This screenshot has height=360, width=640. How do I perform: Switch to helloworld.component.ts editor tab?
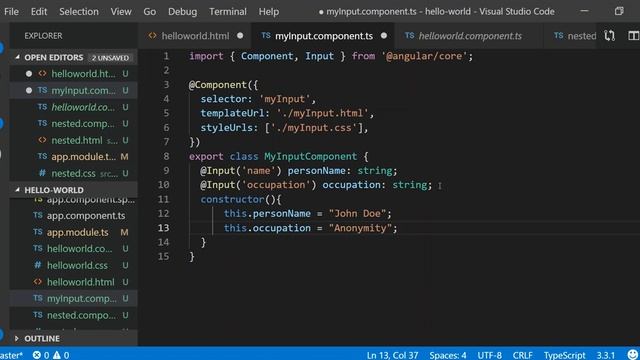tap(469, 36)
